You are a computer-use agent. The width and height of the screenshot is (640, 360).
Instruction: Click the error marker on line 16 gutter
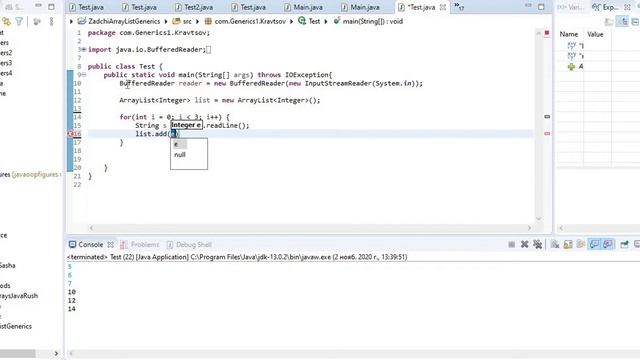click(x=71, y=134)
